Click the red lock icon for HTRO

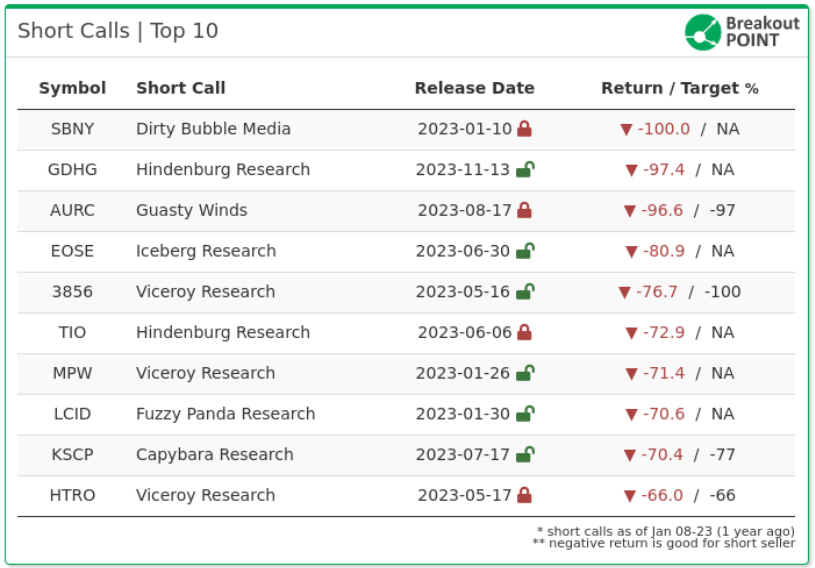[x=524, y=495]
